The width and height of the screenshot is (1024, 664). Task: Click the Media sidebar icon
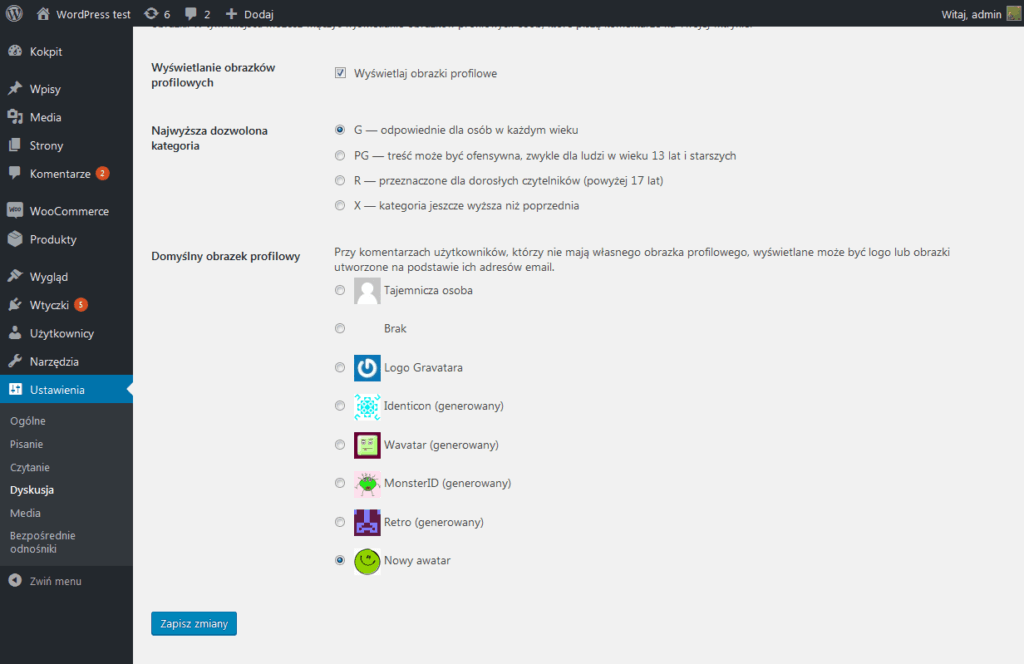15,117
